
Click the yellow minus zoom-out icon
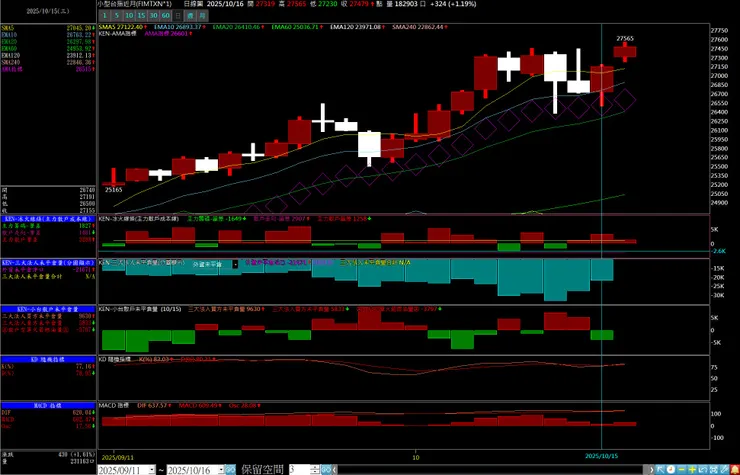[x=681, y=470]
